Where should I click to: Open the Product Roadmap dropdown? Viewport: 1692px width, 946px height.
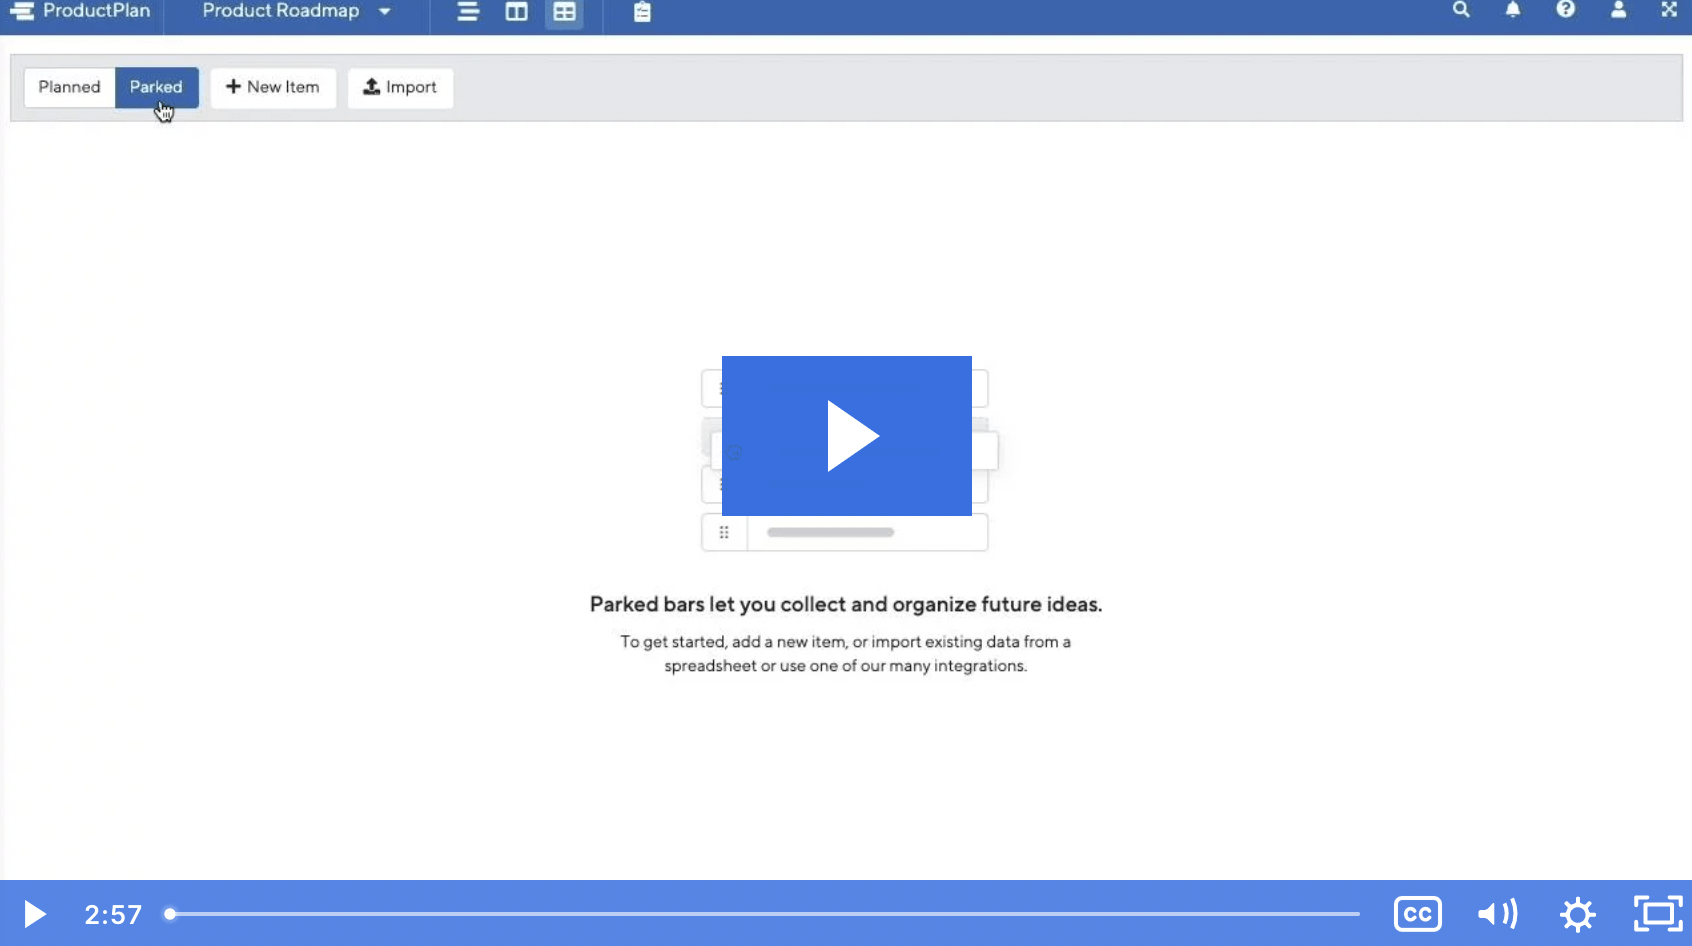[296, 11]
